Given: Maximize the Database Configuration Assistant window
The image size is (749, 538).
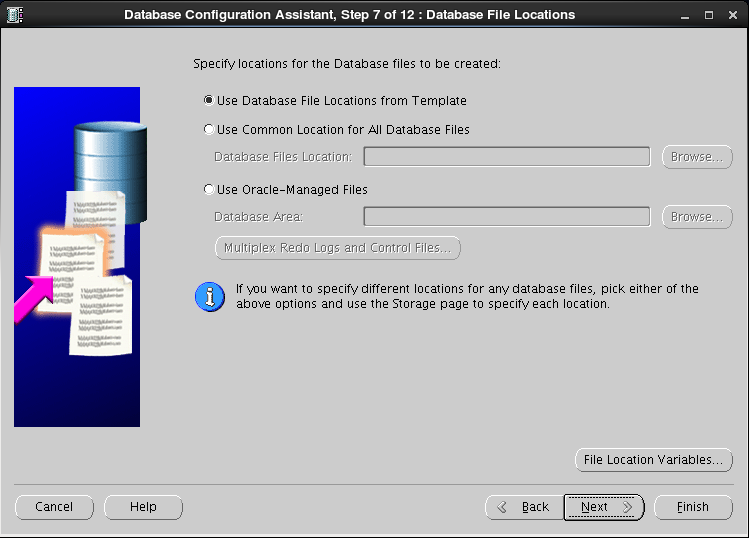Looking at the screenshot, I should pos(709,15).
